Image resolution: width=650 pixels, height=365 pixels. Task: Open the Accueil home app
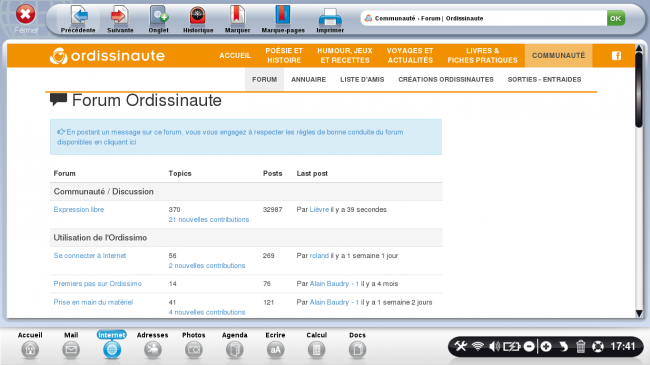[x=30, y=345]
